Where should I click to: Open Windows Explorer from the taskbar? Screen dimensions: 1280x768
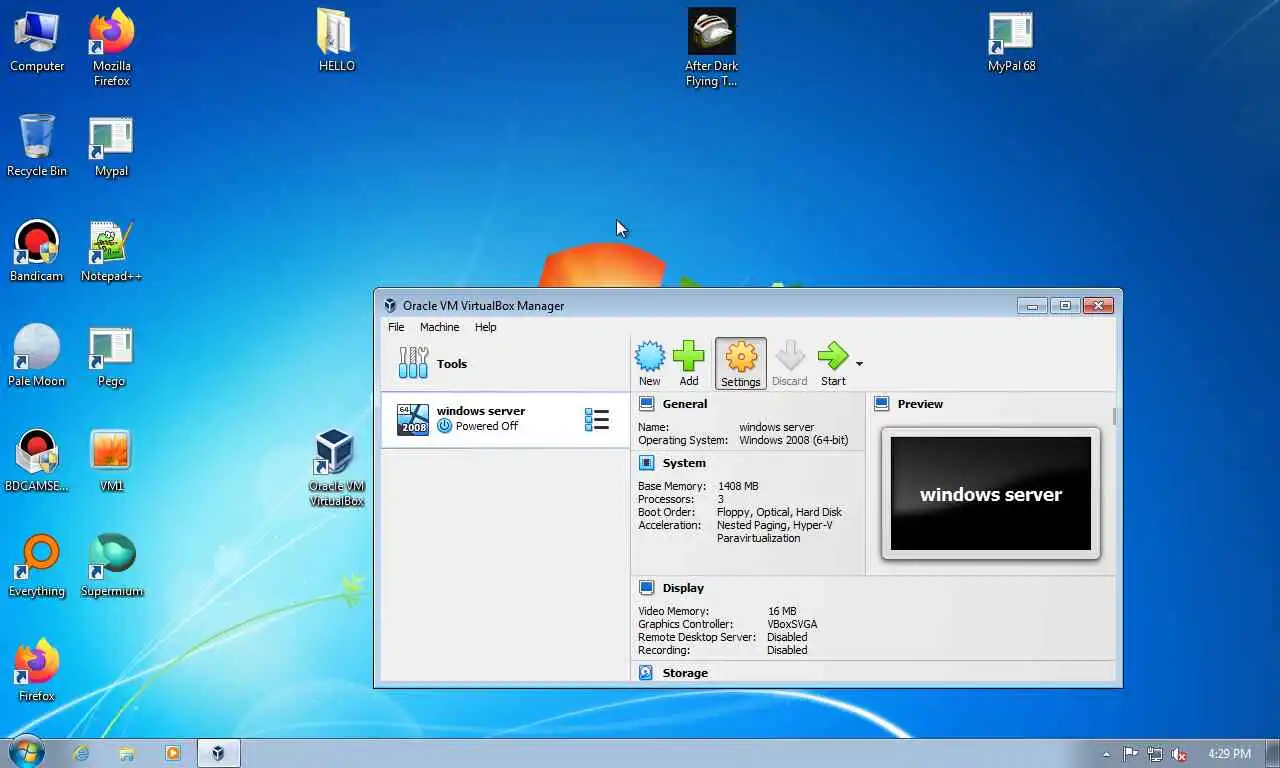coord(127,753)
